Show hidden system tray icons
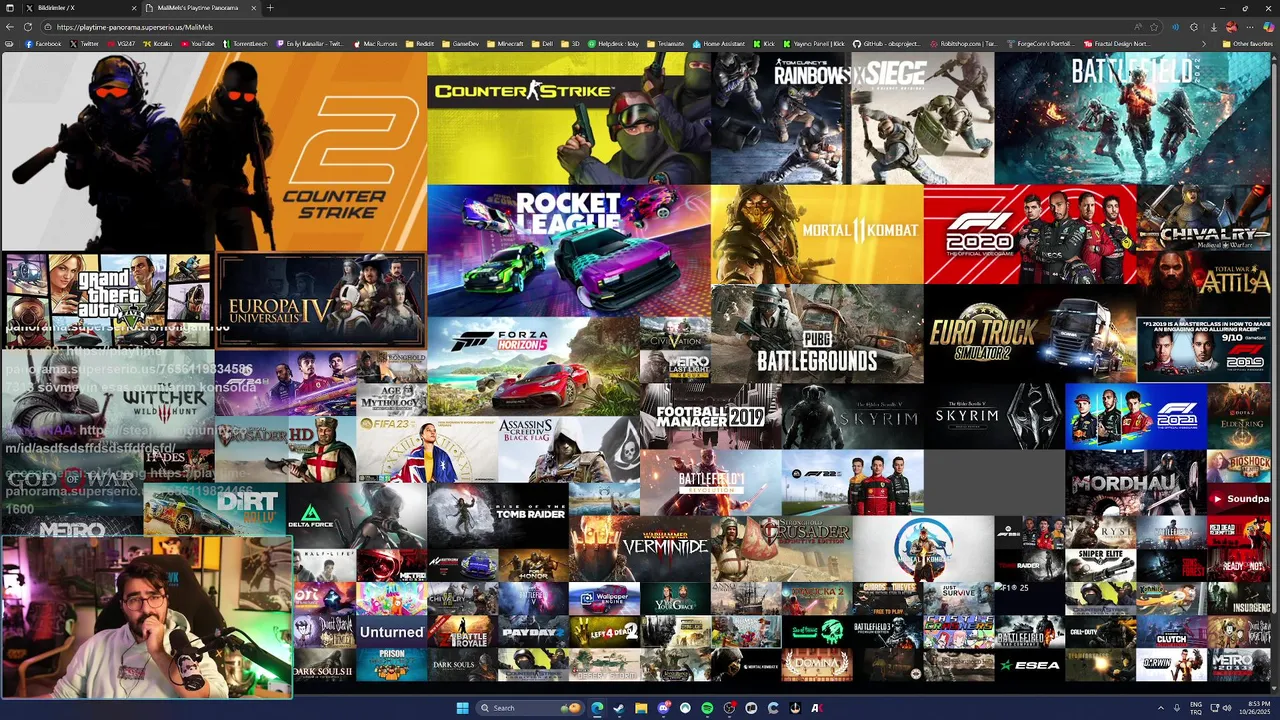The width and height of the screenshot is (1280, 720). click(1161, 708)
